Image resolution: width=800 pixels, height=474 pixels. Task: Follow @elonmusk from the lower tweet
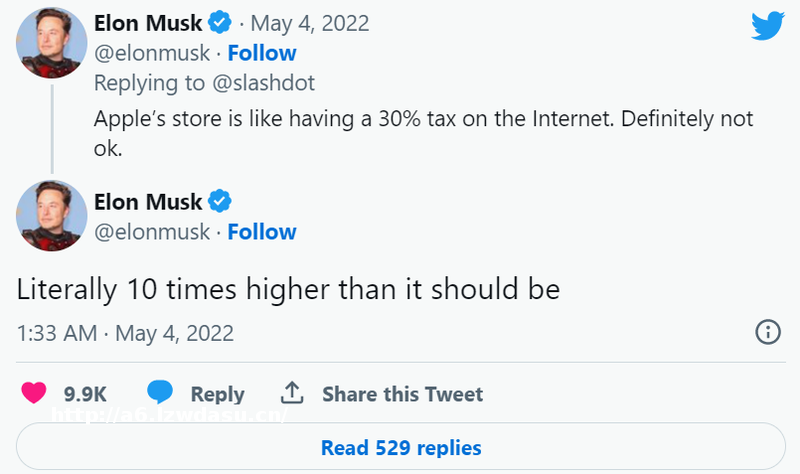(262, 232)
